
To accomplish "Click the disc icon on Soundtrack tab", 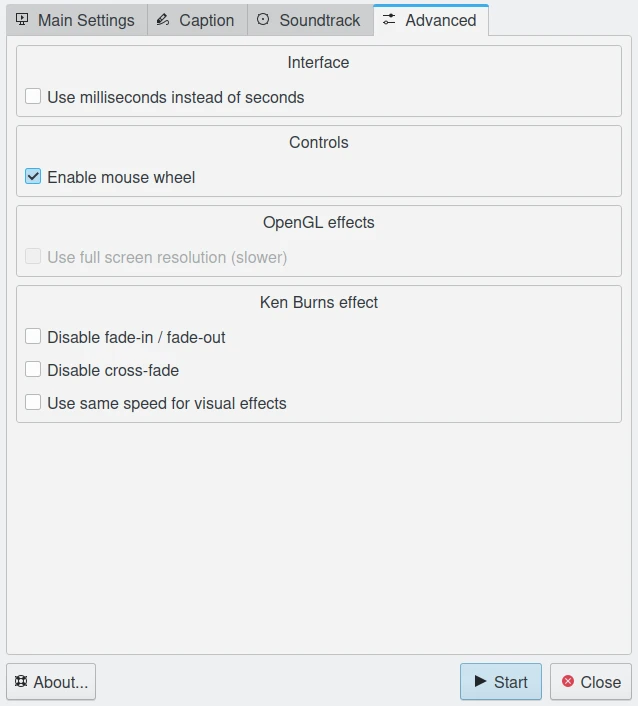I will 263,20.
